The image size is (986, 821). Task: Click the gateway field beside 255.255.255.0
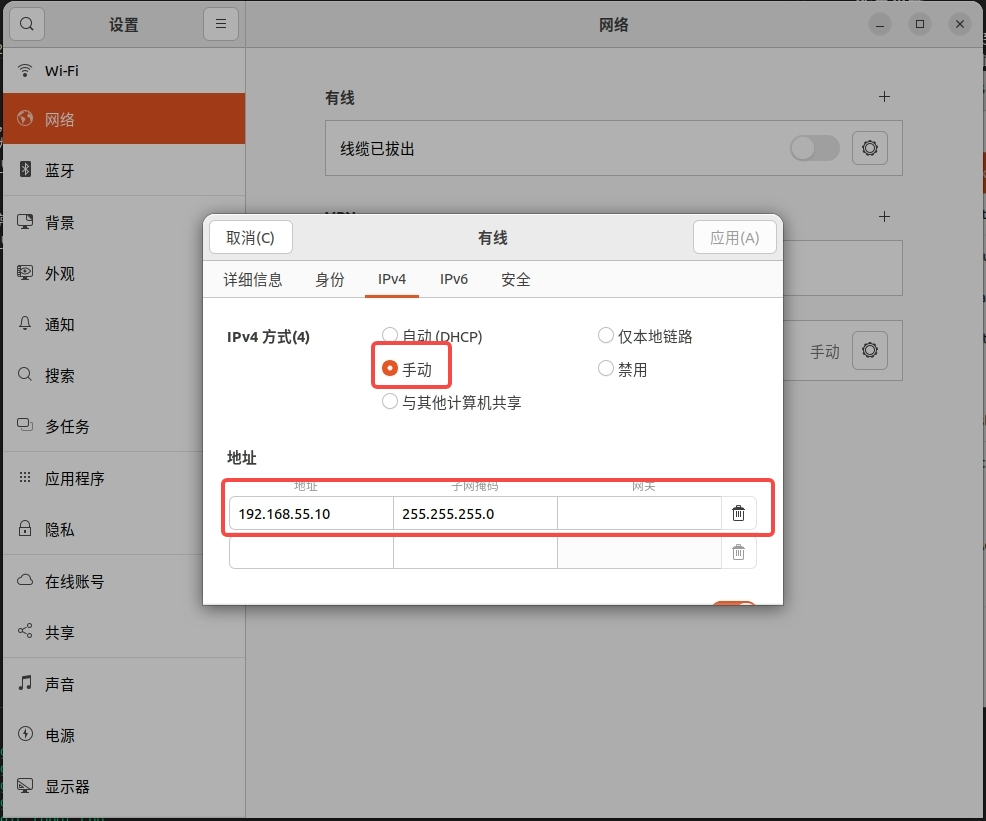pyautogui.click(x=639, y=514)
